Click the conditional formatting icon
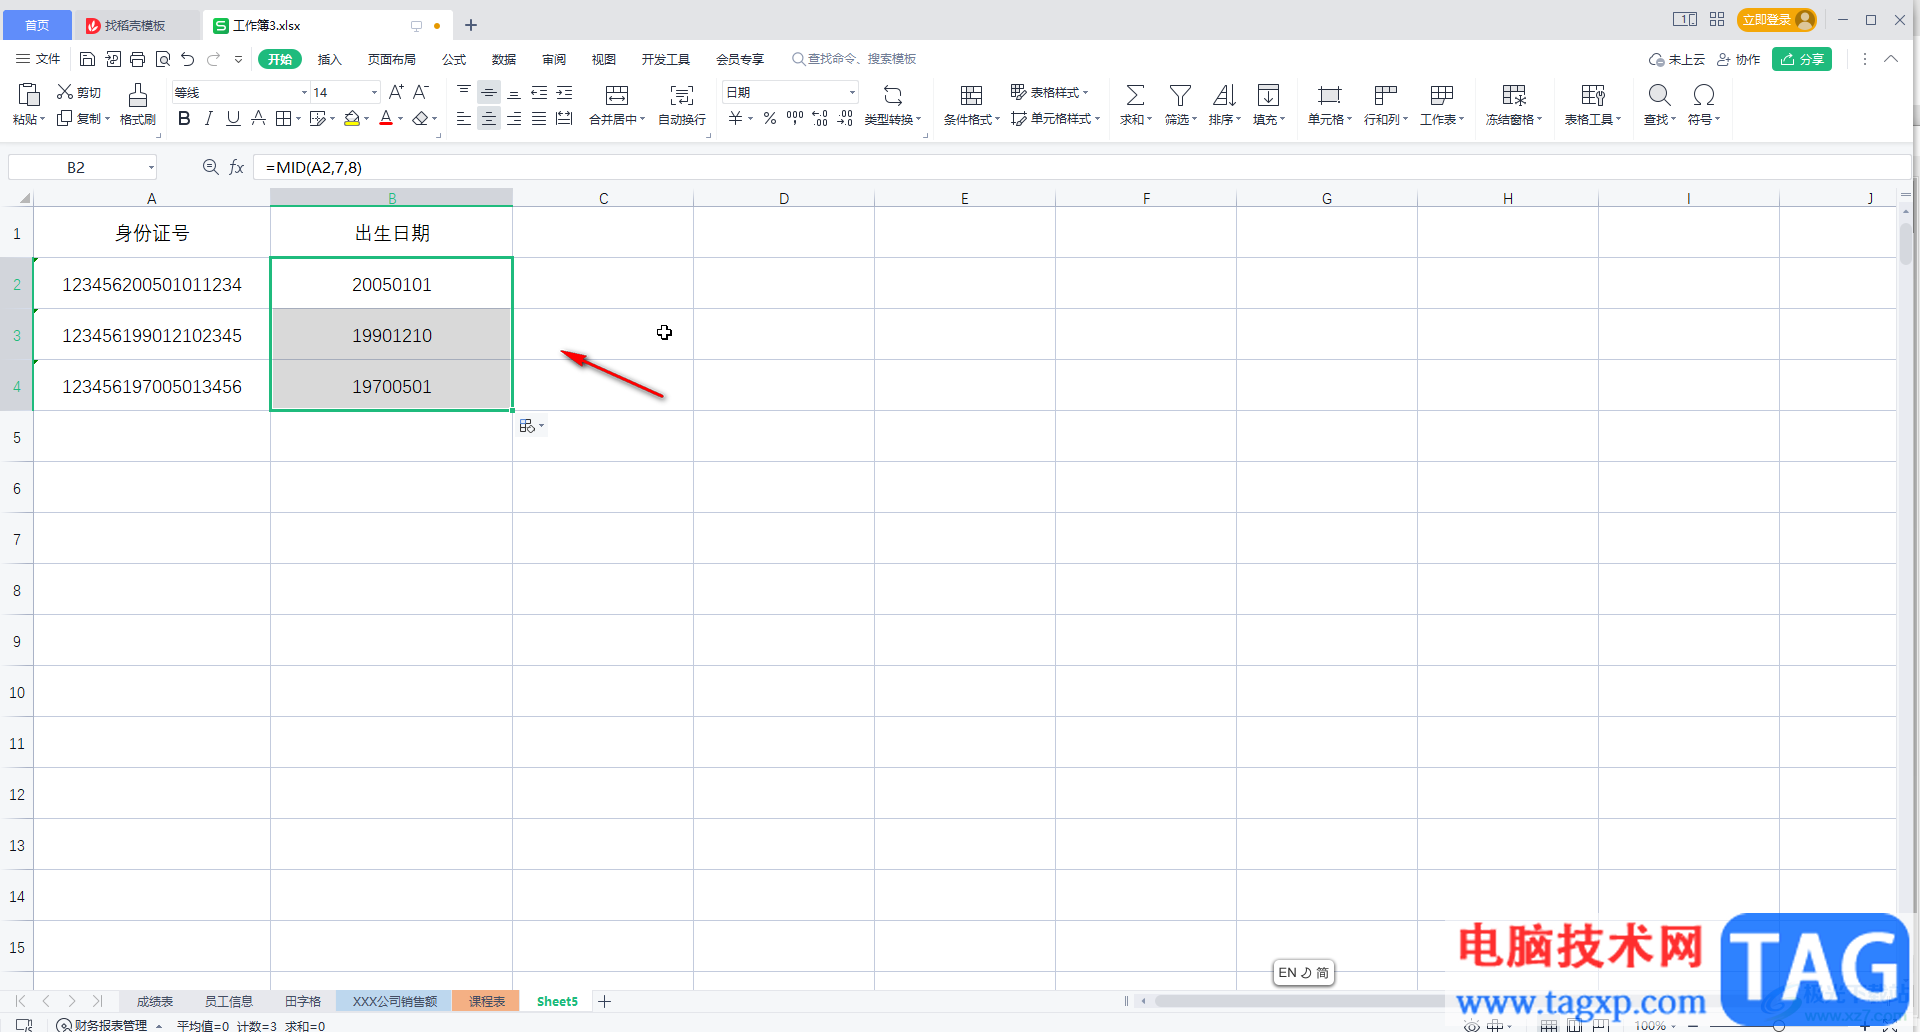1920x1032 pixels. coord(971,95)
